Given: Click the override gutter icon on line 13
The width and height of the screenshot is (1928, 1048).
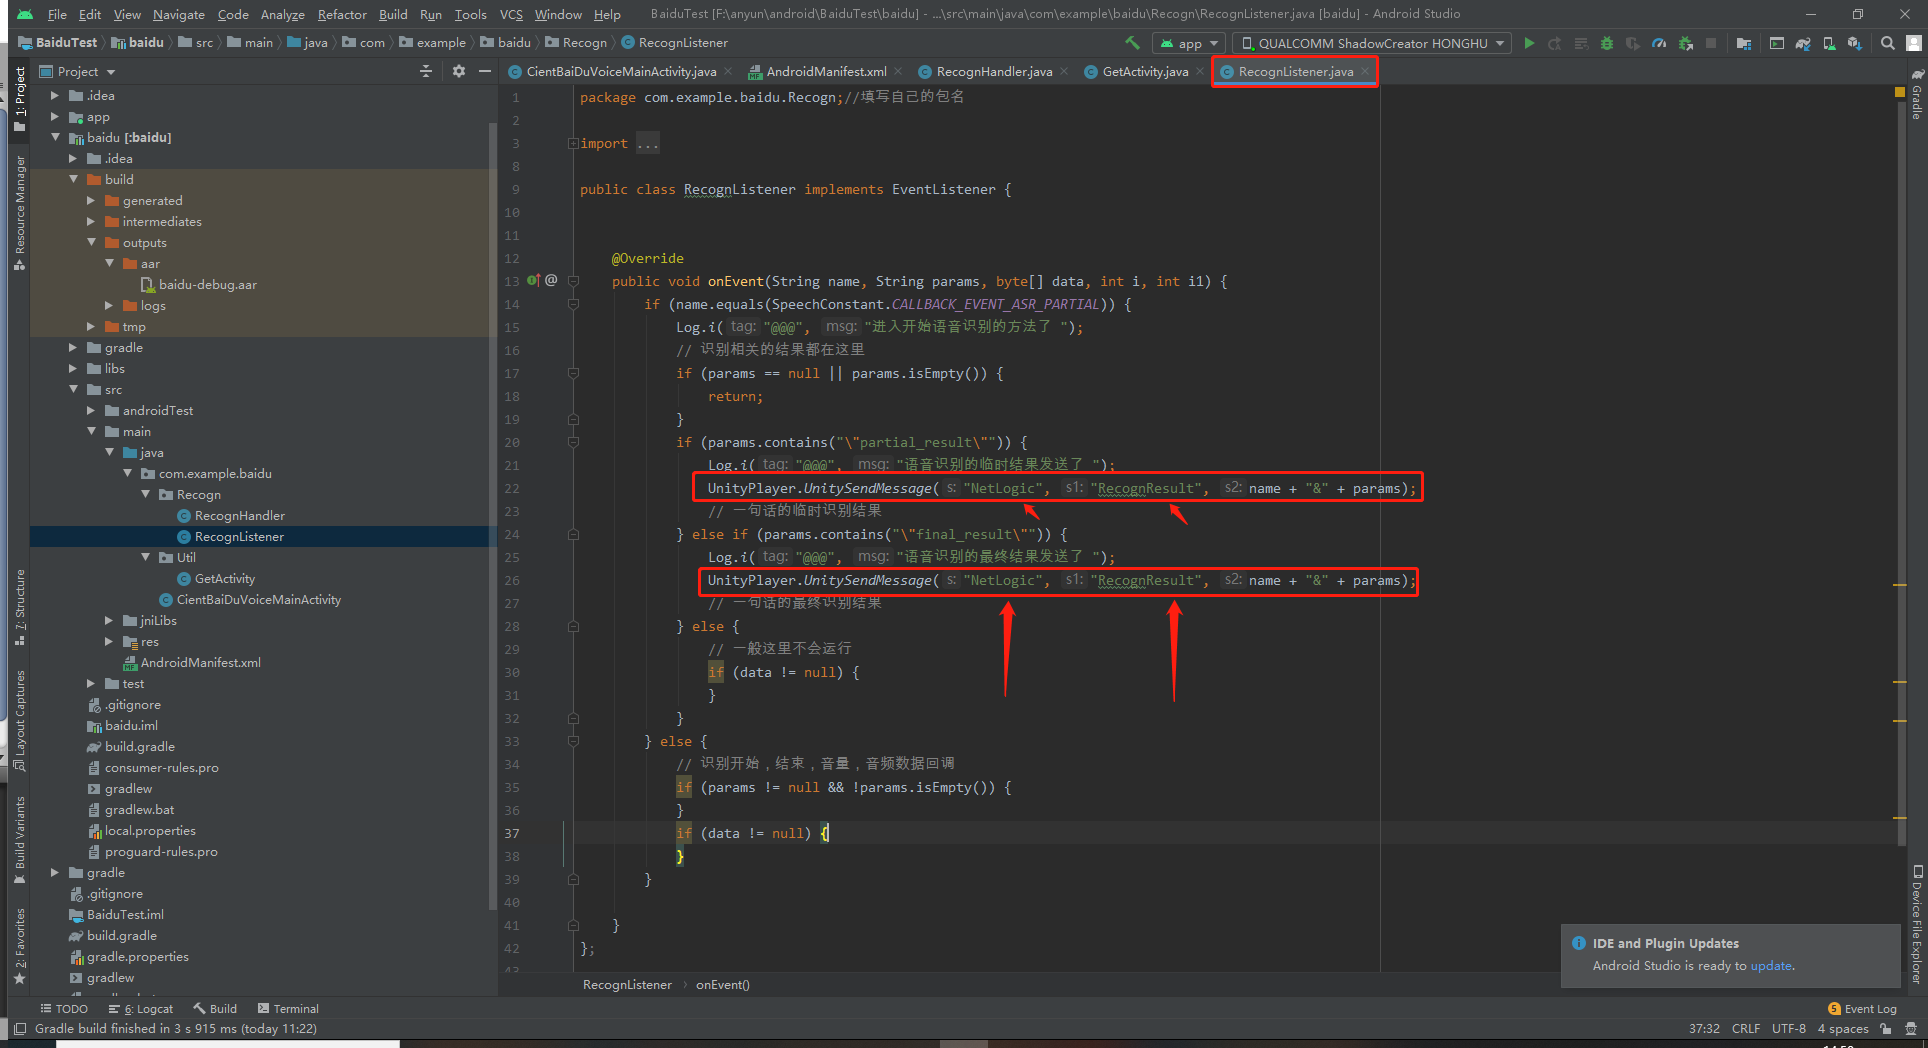Looking at the screenshot, I should tap(534, 281).
